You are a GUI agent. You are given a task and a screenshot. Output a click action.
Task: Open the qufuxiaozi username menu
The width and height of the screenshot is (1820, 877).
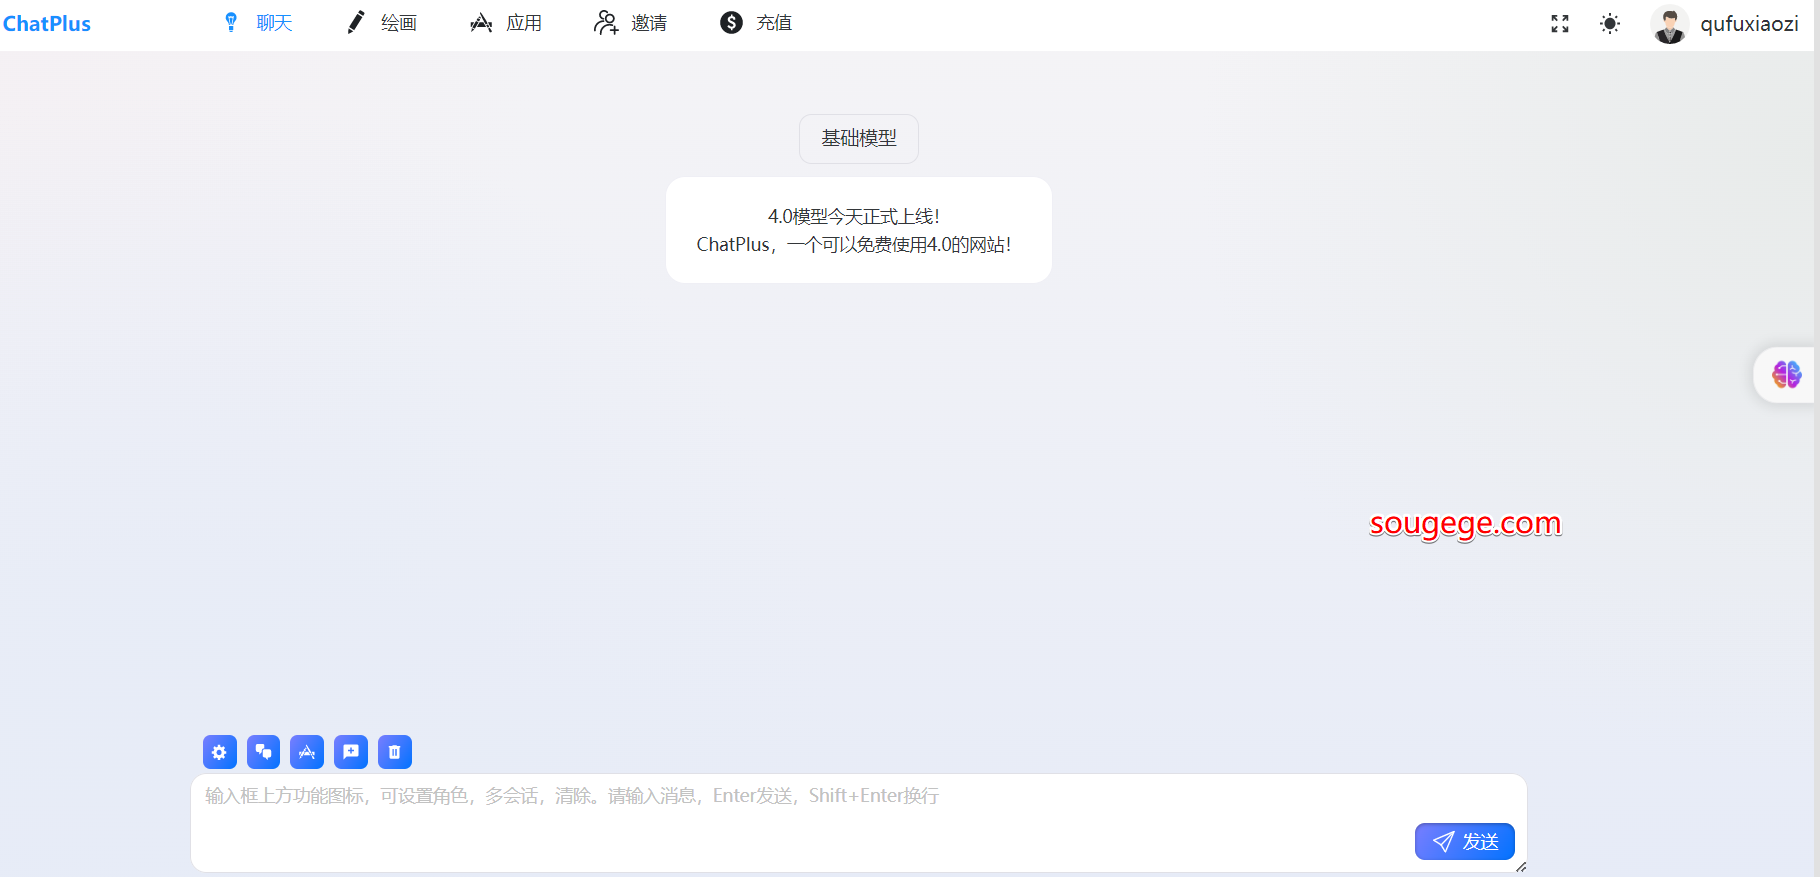(1749, 24)
